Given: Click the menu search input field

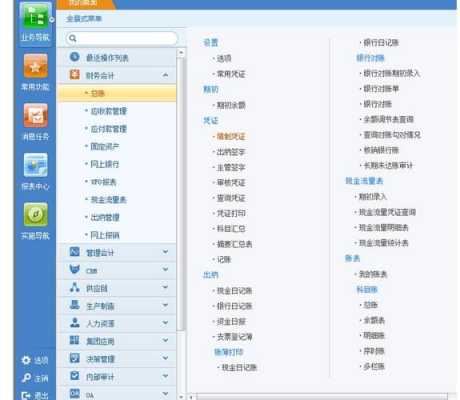Looking at the screenshot, I should [122, 38].
